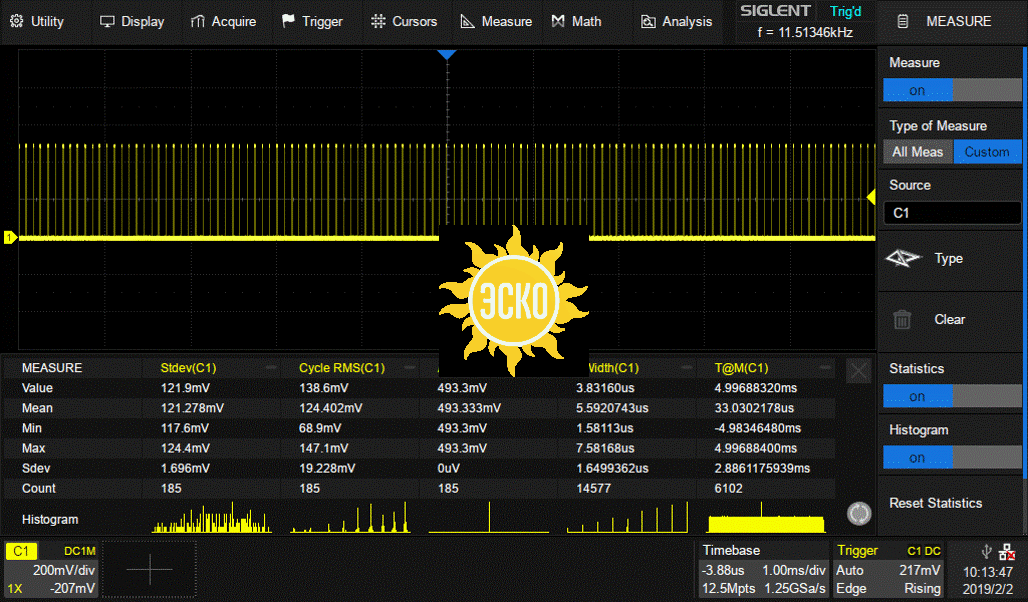
Task: Select the channel 1 ground level marker
Action: pyautogui.click(x=10, y=237)
